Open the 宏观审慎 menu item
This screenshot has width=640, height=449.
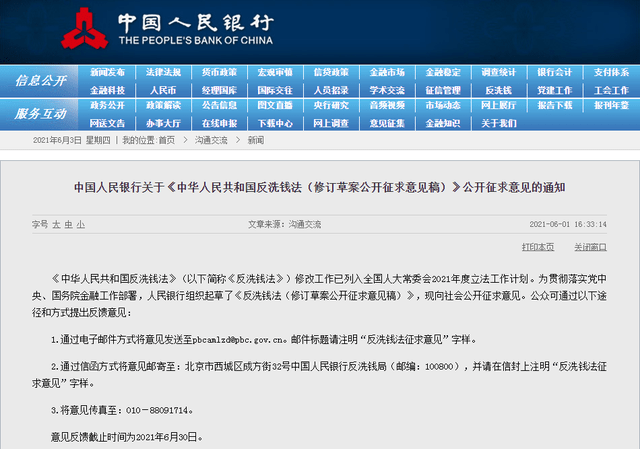275,73
